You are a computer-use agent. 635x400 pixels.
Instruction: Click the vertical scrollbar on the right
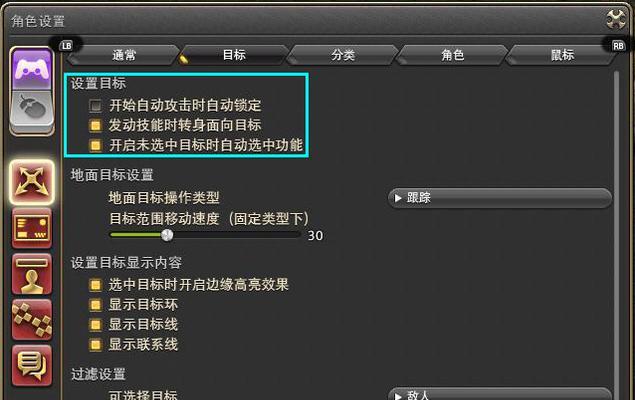click(x=616, y=235)
